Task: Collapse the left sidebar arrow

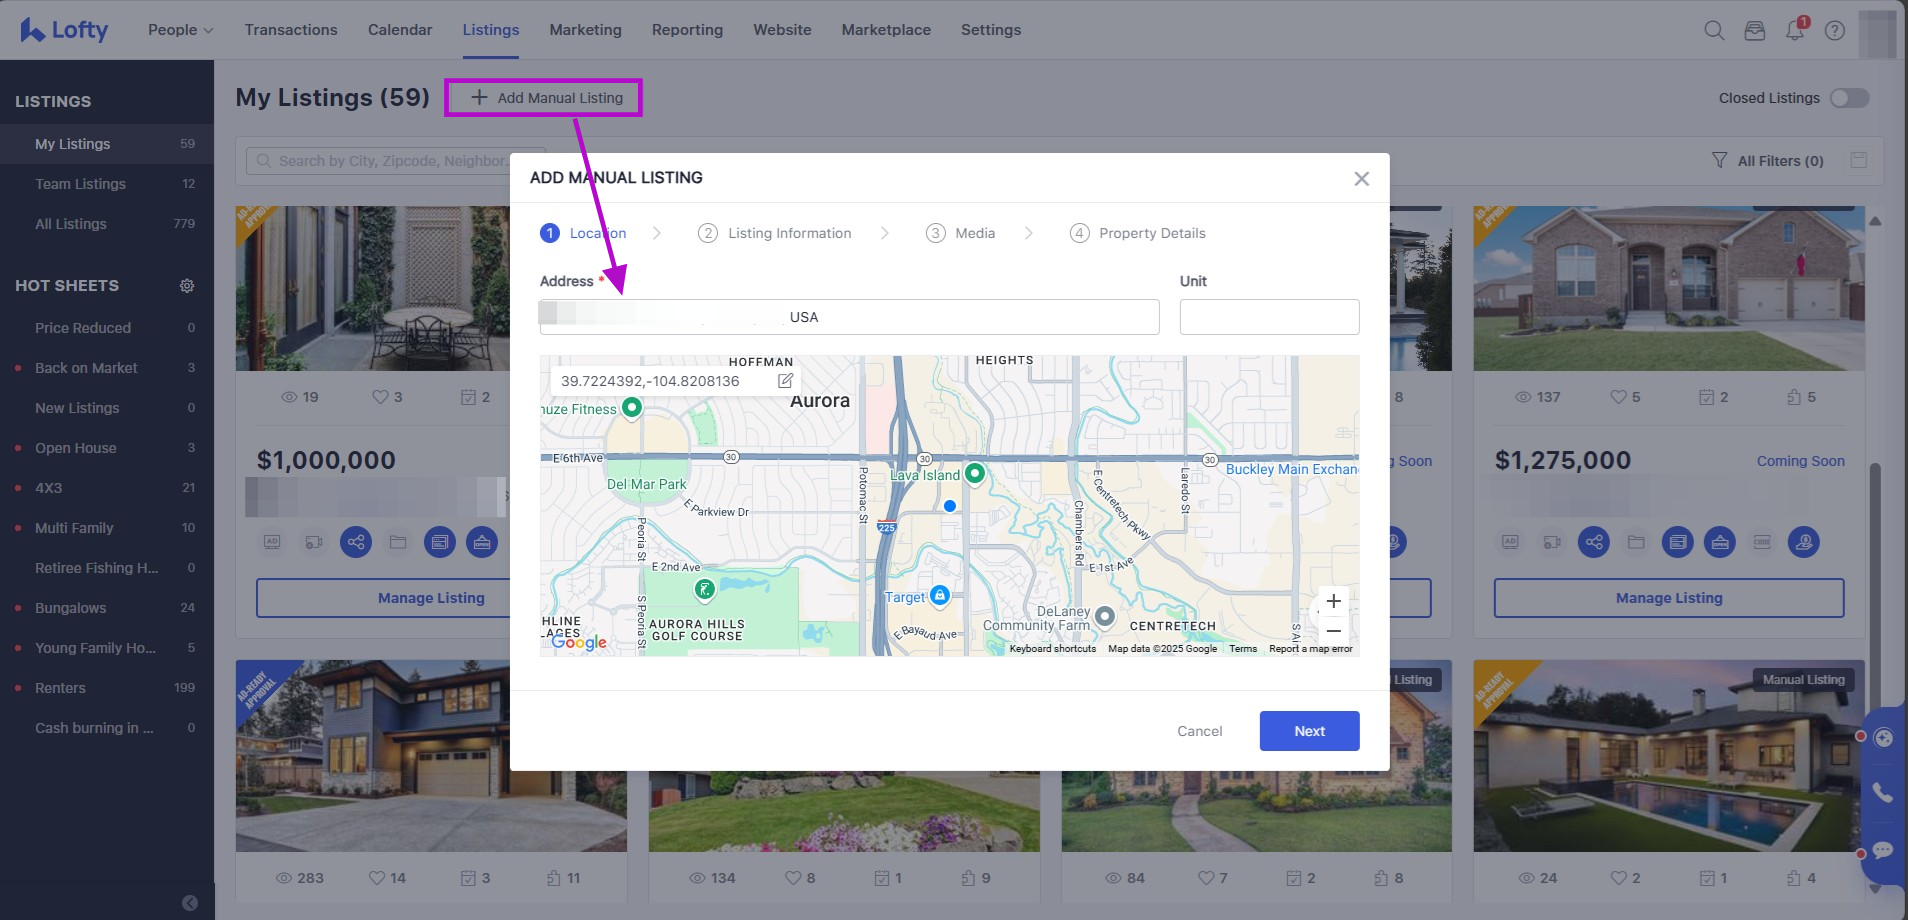Action: tap(190, 903)
